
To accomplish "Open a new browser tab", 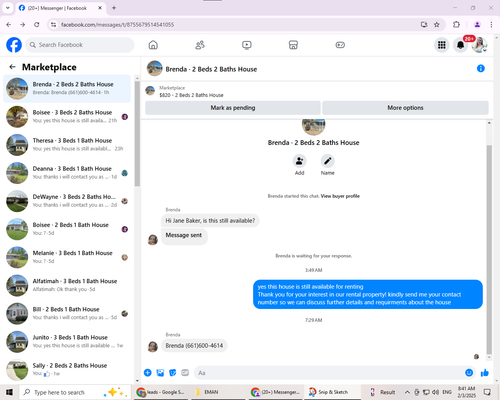I will 114,8.
